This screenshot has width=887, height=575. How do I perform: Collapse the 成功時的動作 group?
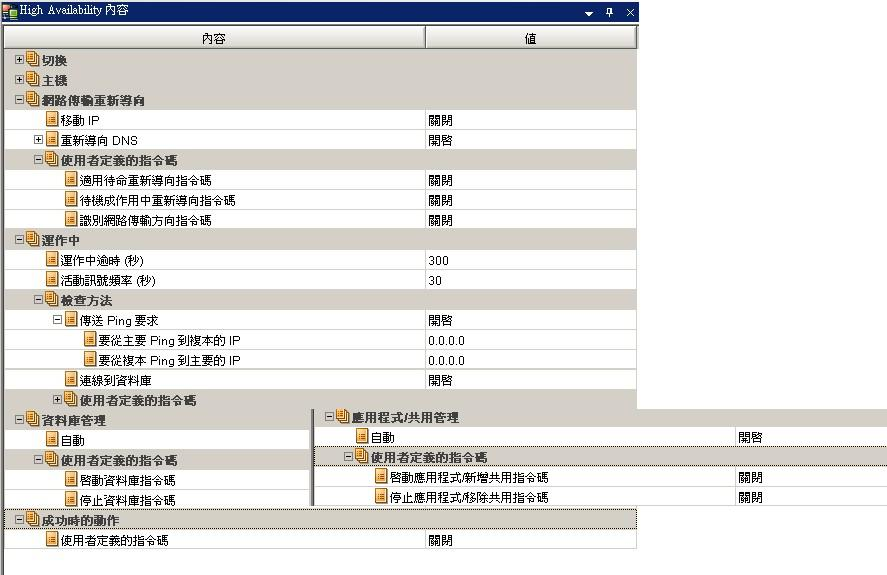point(19,520)
